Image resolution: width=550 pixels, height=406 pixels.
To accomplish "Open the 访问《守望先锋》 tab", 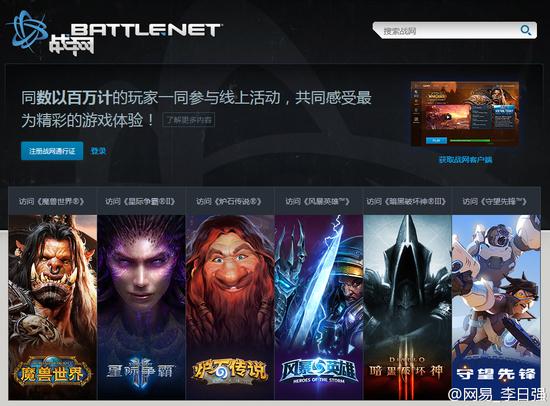I will pyautogui.click(x=496, y=201).
